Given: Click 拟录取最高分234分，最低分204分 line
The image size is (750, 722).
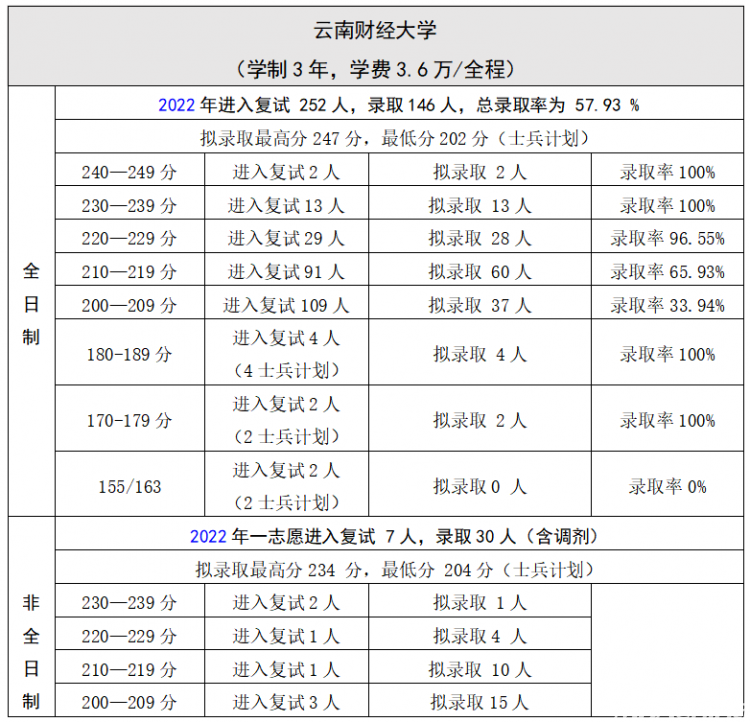Looking at the screenshot, I should click(x=399, y=567).
